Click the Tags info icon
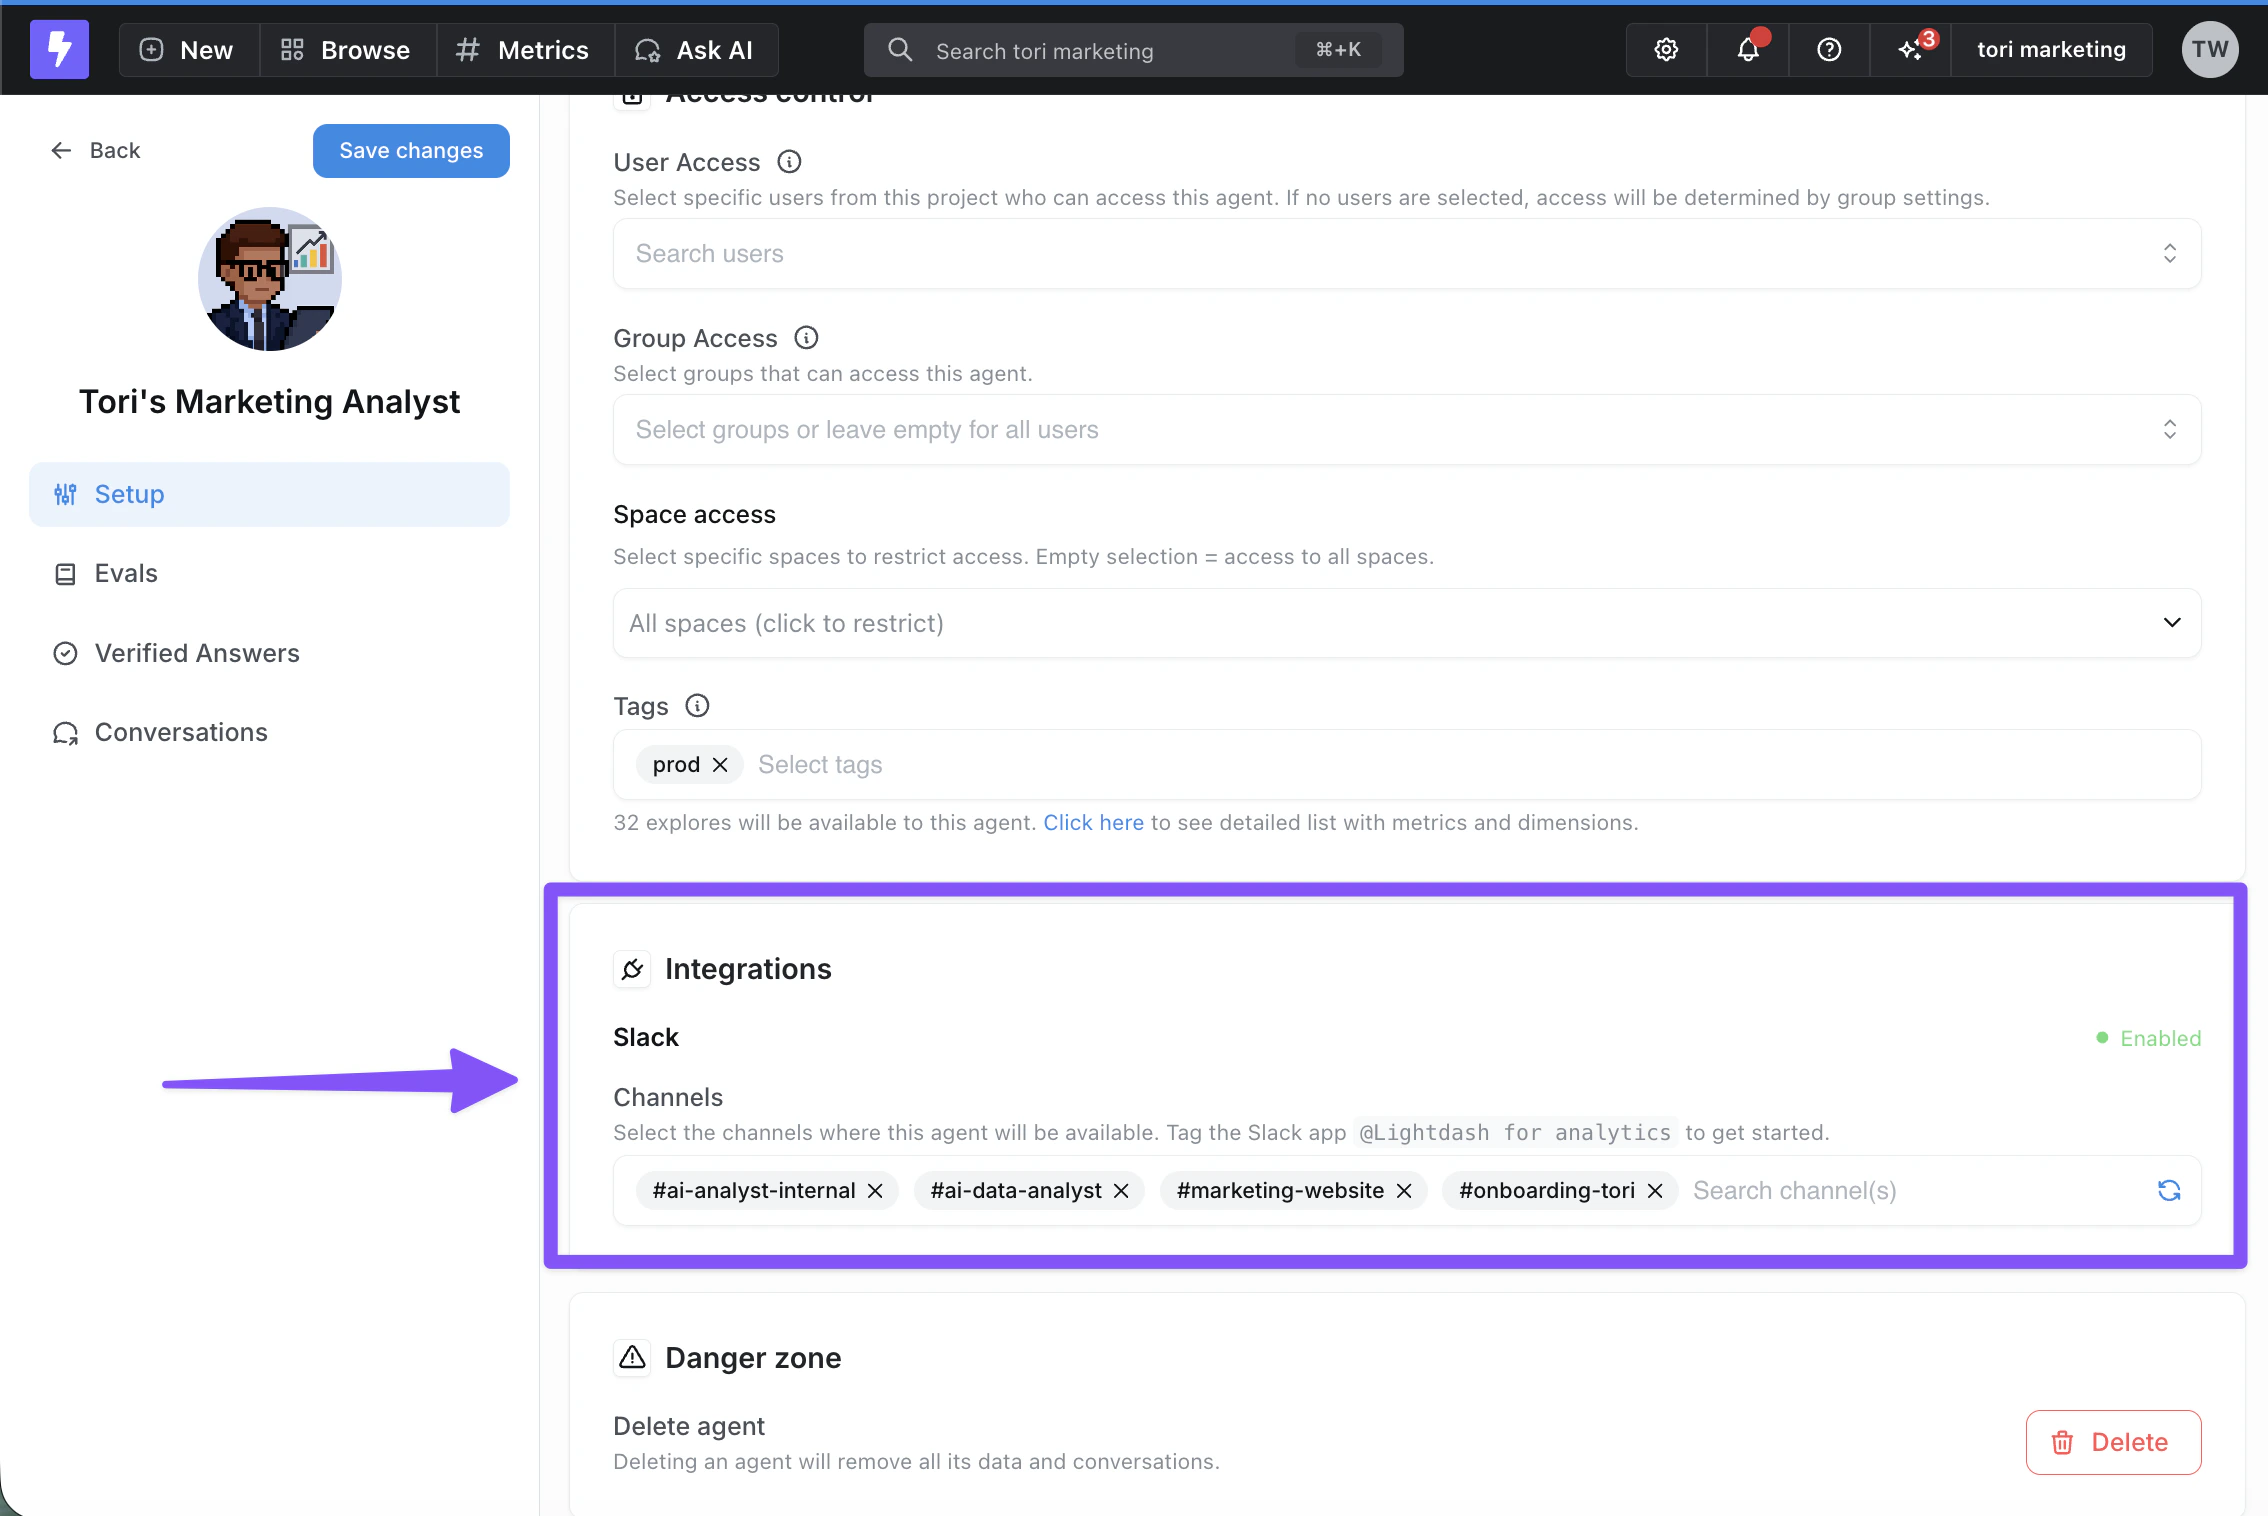 point(697,706)
